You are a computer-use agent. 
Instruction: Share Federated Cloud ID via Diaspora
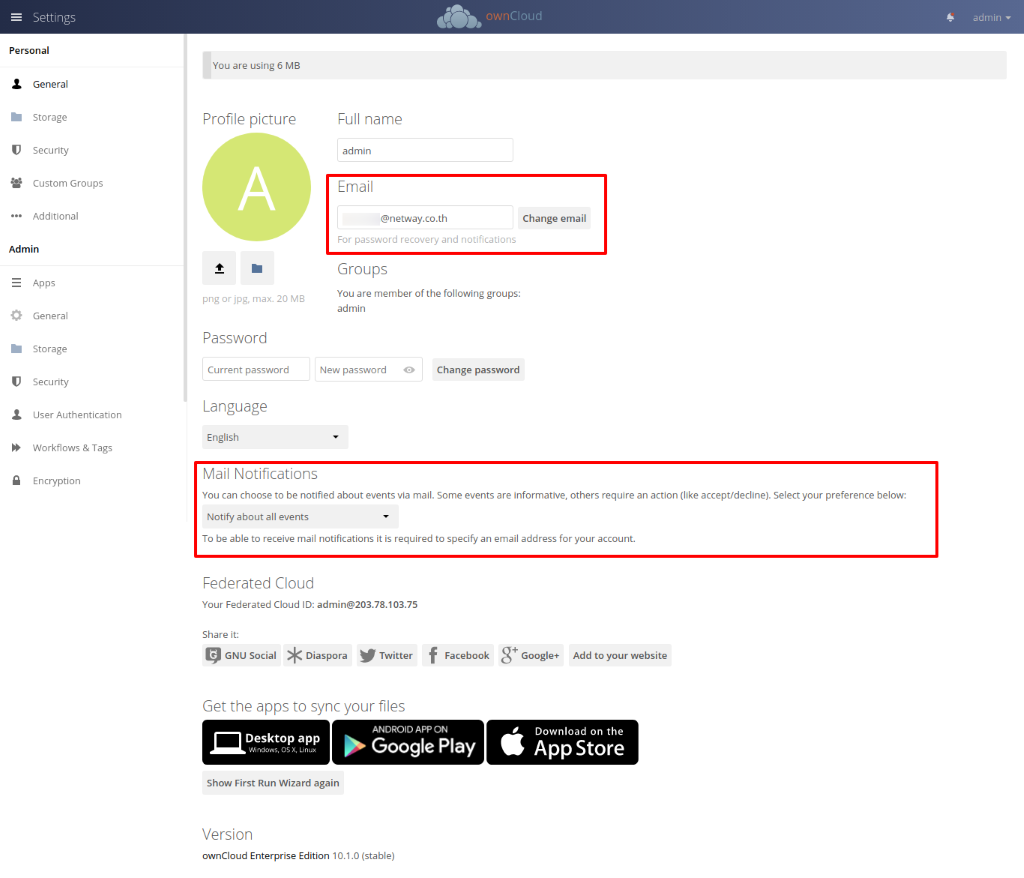click(317, 656)
